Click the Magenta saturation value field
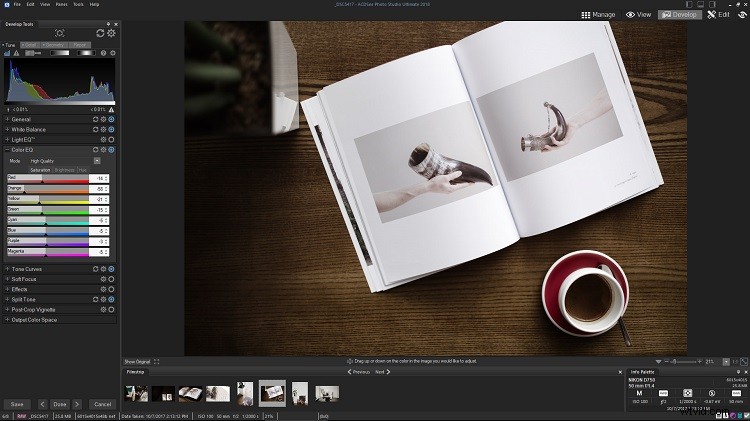Screen dimensions: 750x421 click(99, 252)
